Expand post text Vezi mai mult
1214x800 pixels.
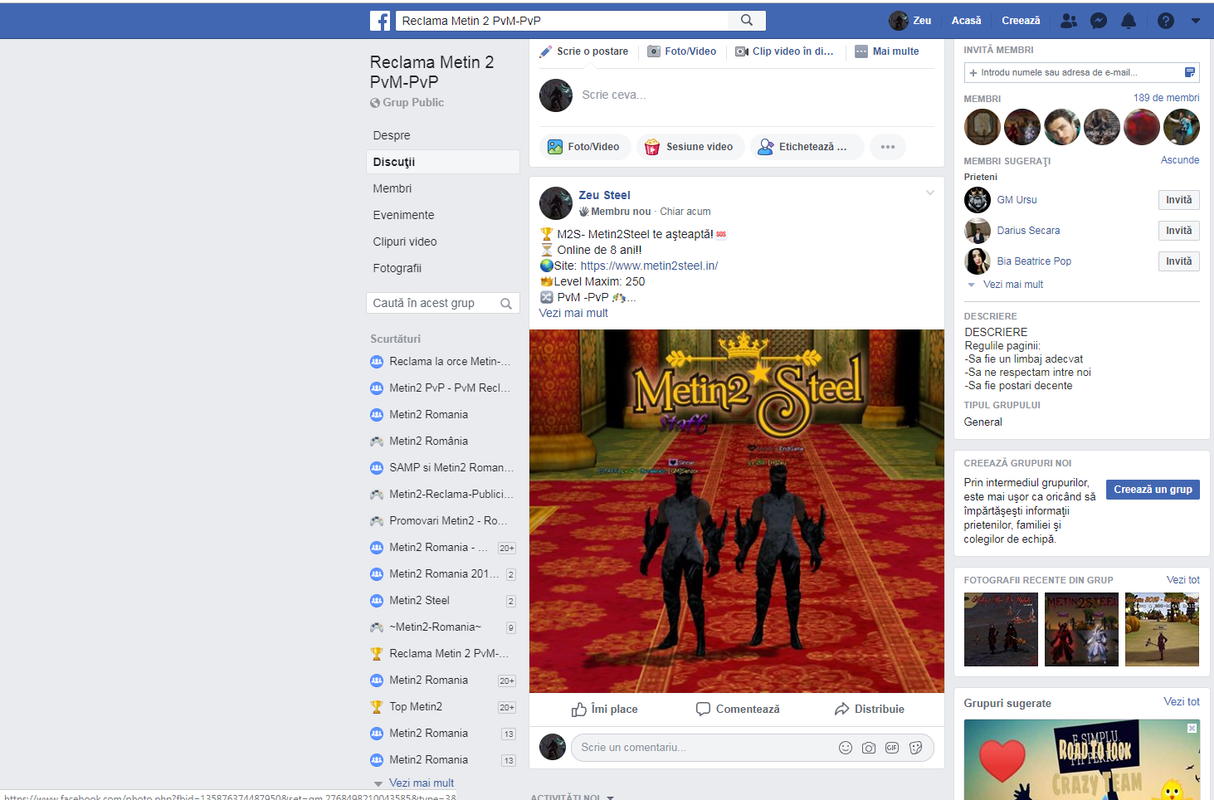click(x=573, y=313)
